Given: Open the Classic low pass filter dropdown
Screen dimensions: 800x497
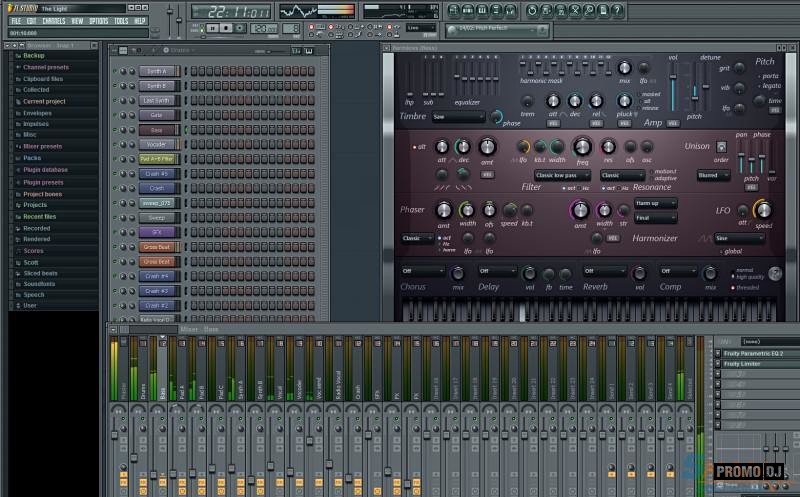Looking at the screenshot, I should pyautogui.click(x=562, y=176).
